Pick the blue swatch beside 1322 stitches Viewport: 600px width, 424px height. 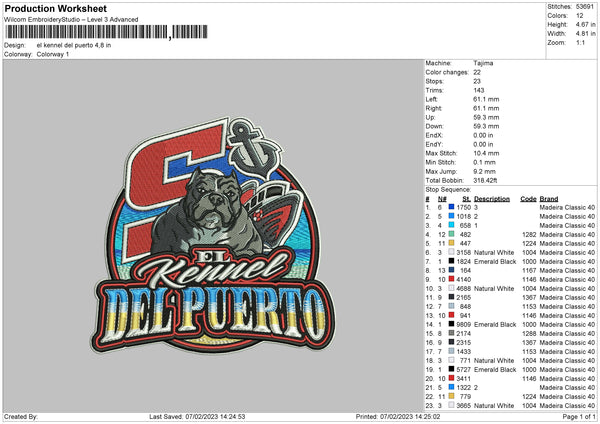tap(452, 387)
